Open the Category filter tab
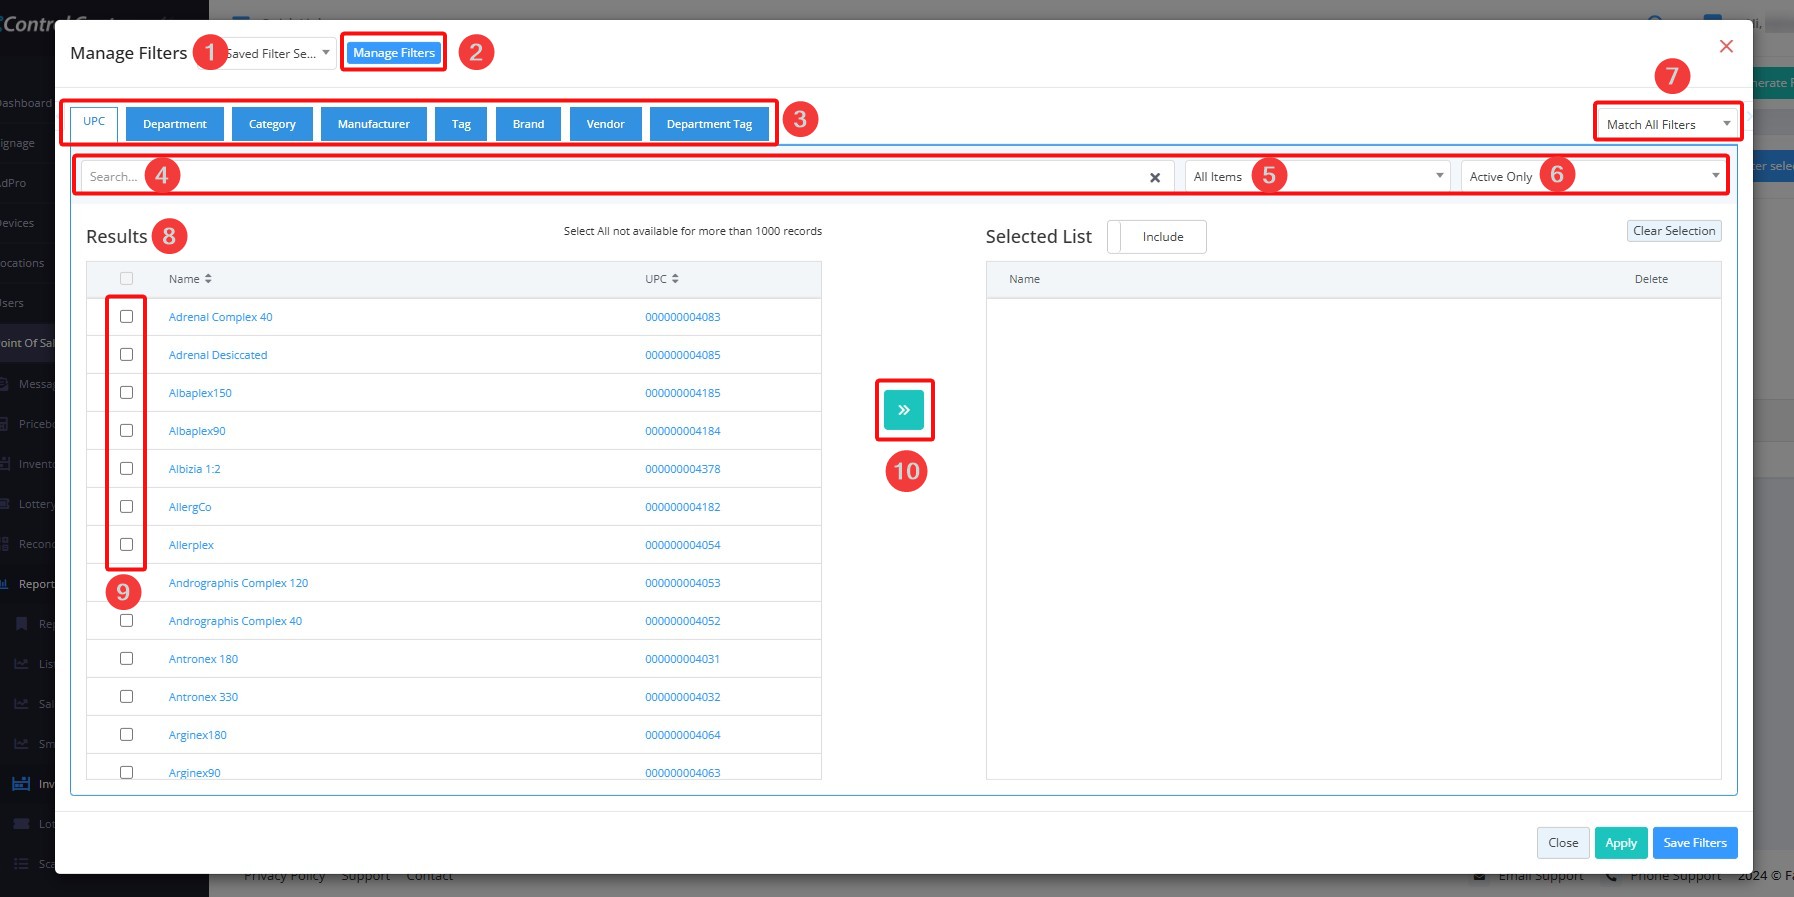This screenshot has height=897, width=1794. 272,124
